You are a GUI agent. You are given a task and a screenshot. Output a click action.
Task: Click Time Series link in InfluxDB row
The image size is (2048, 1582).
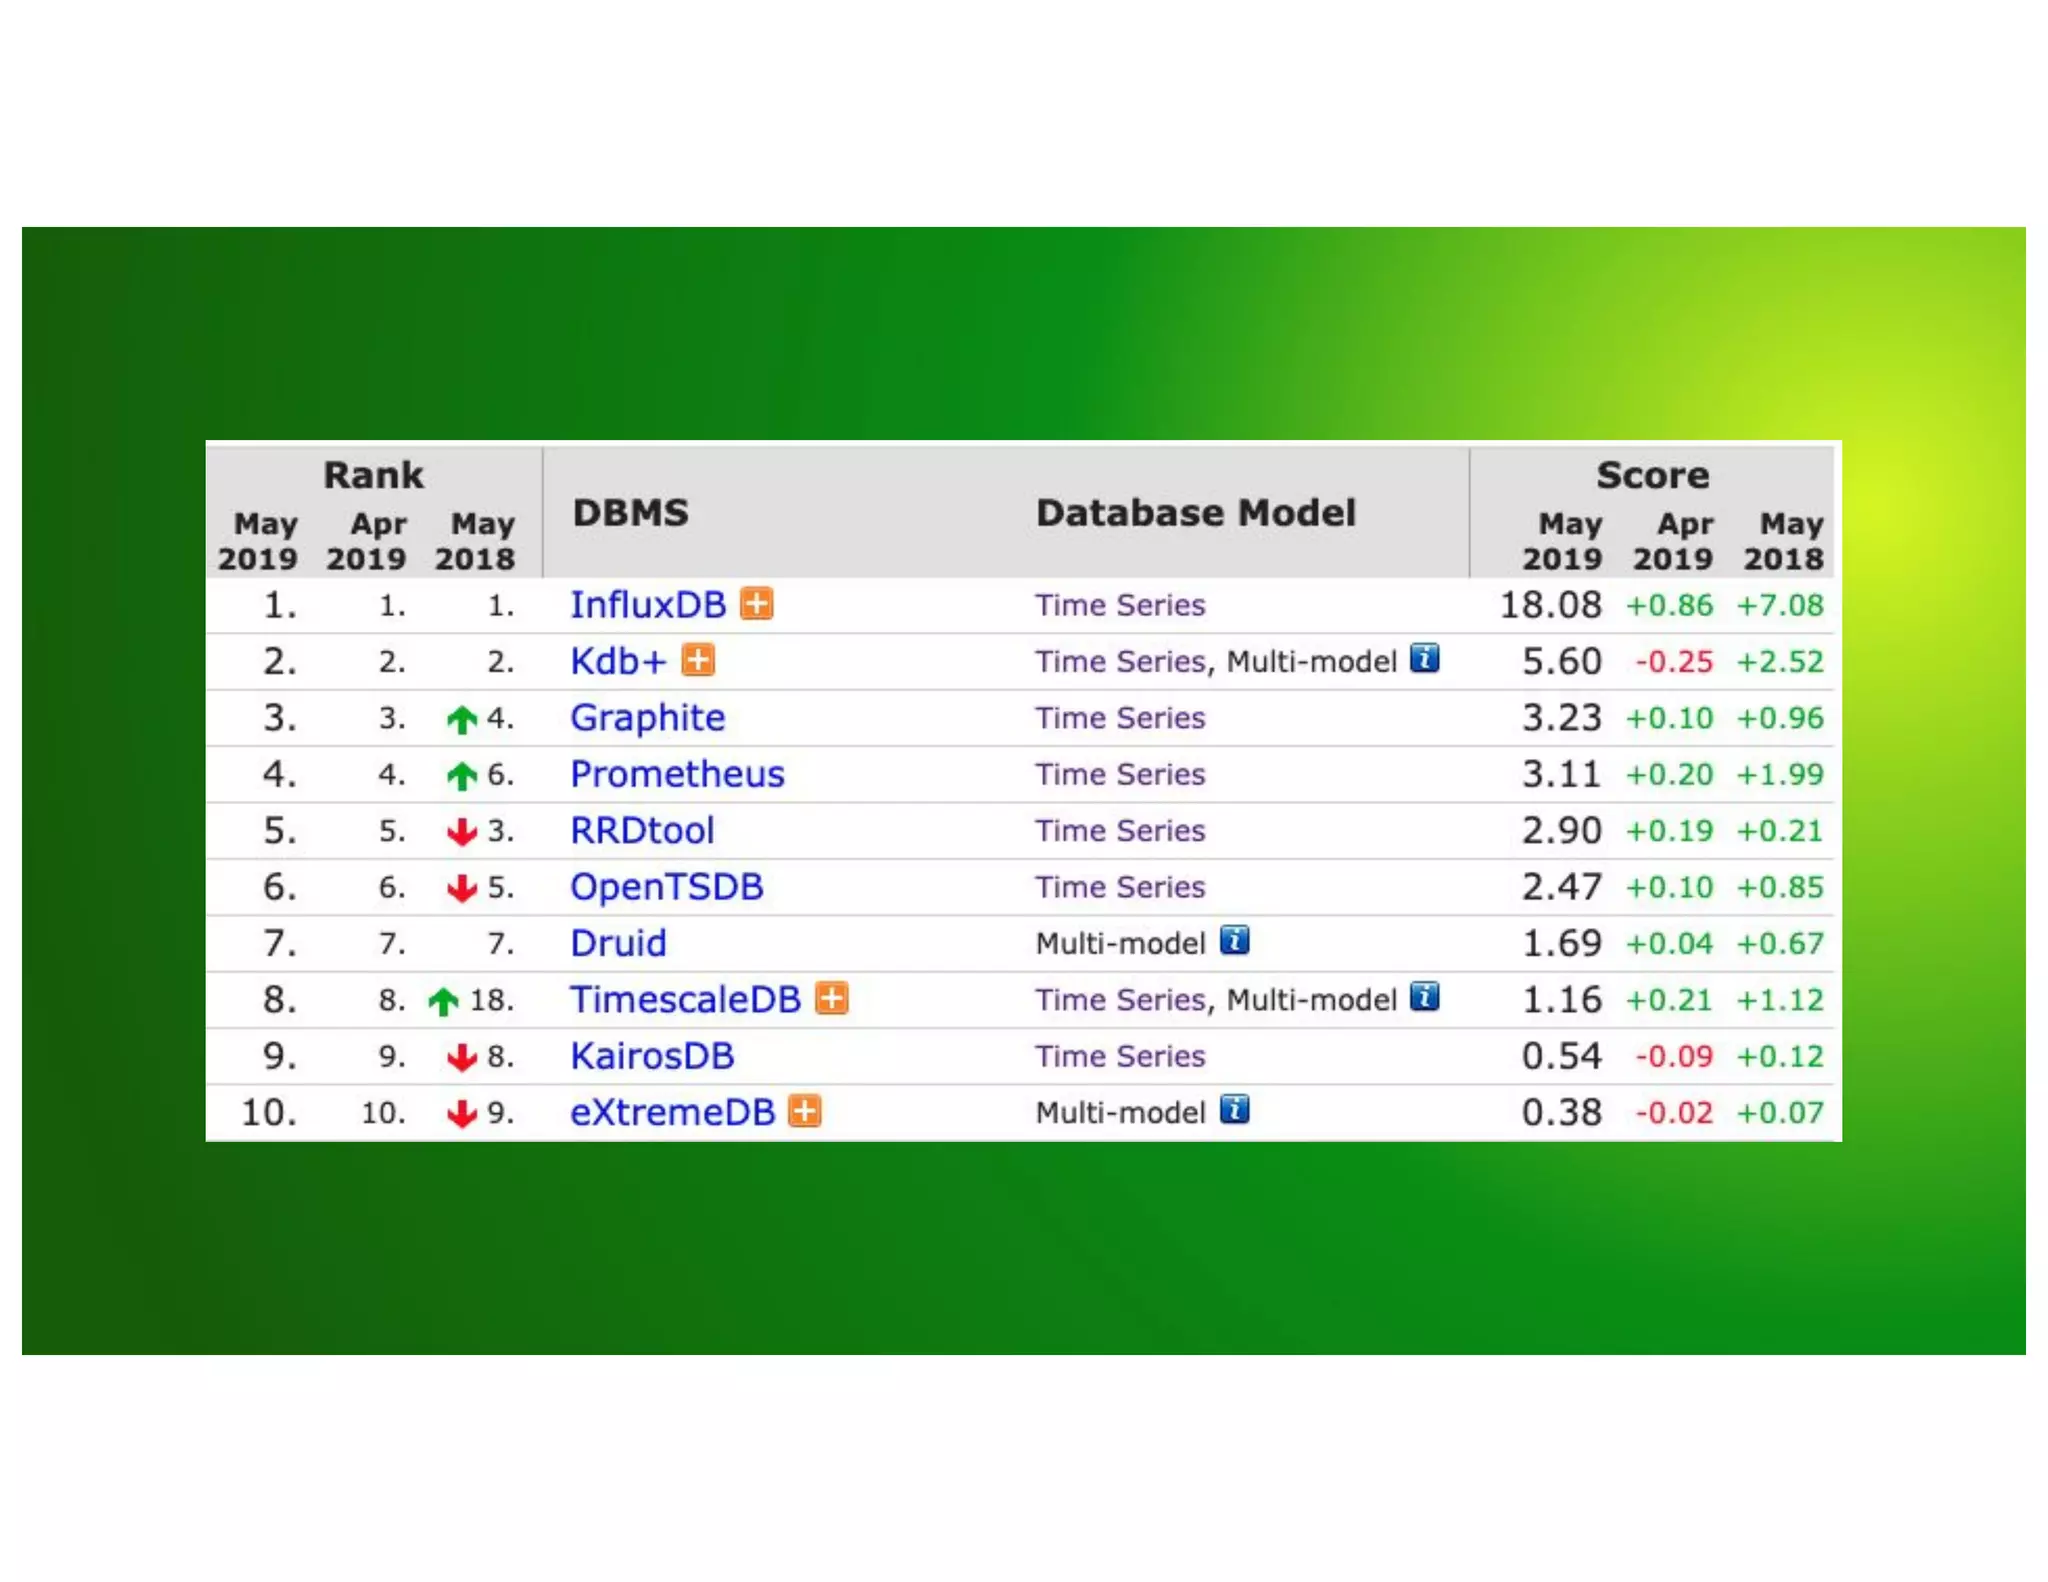pos(1120,605)
